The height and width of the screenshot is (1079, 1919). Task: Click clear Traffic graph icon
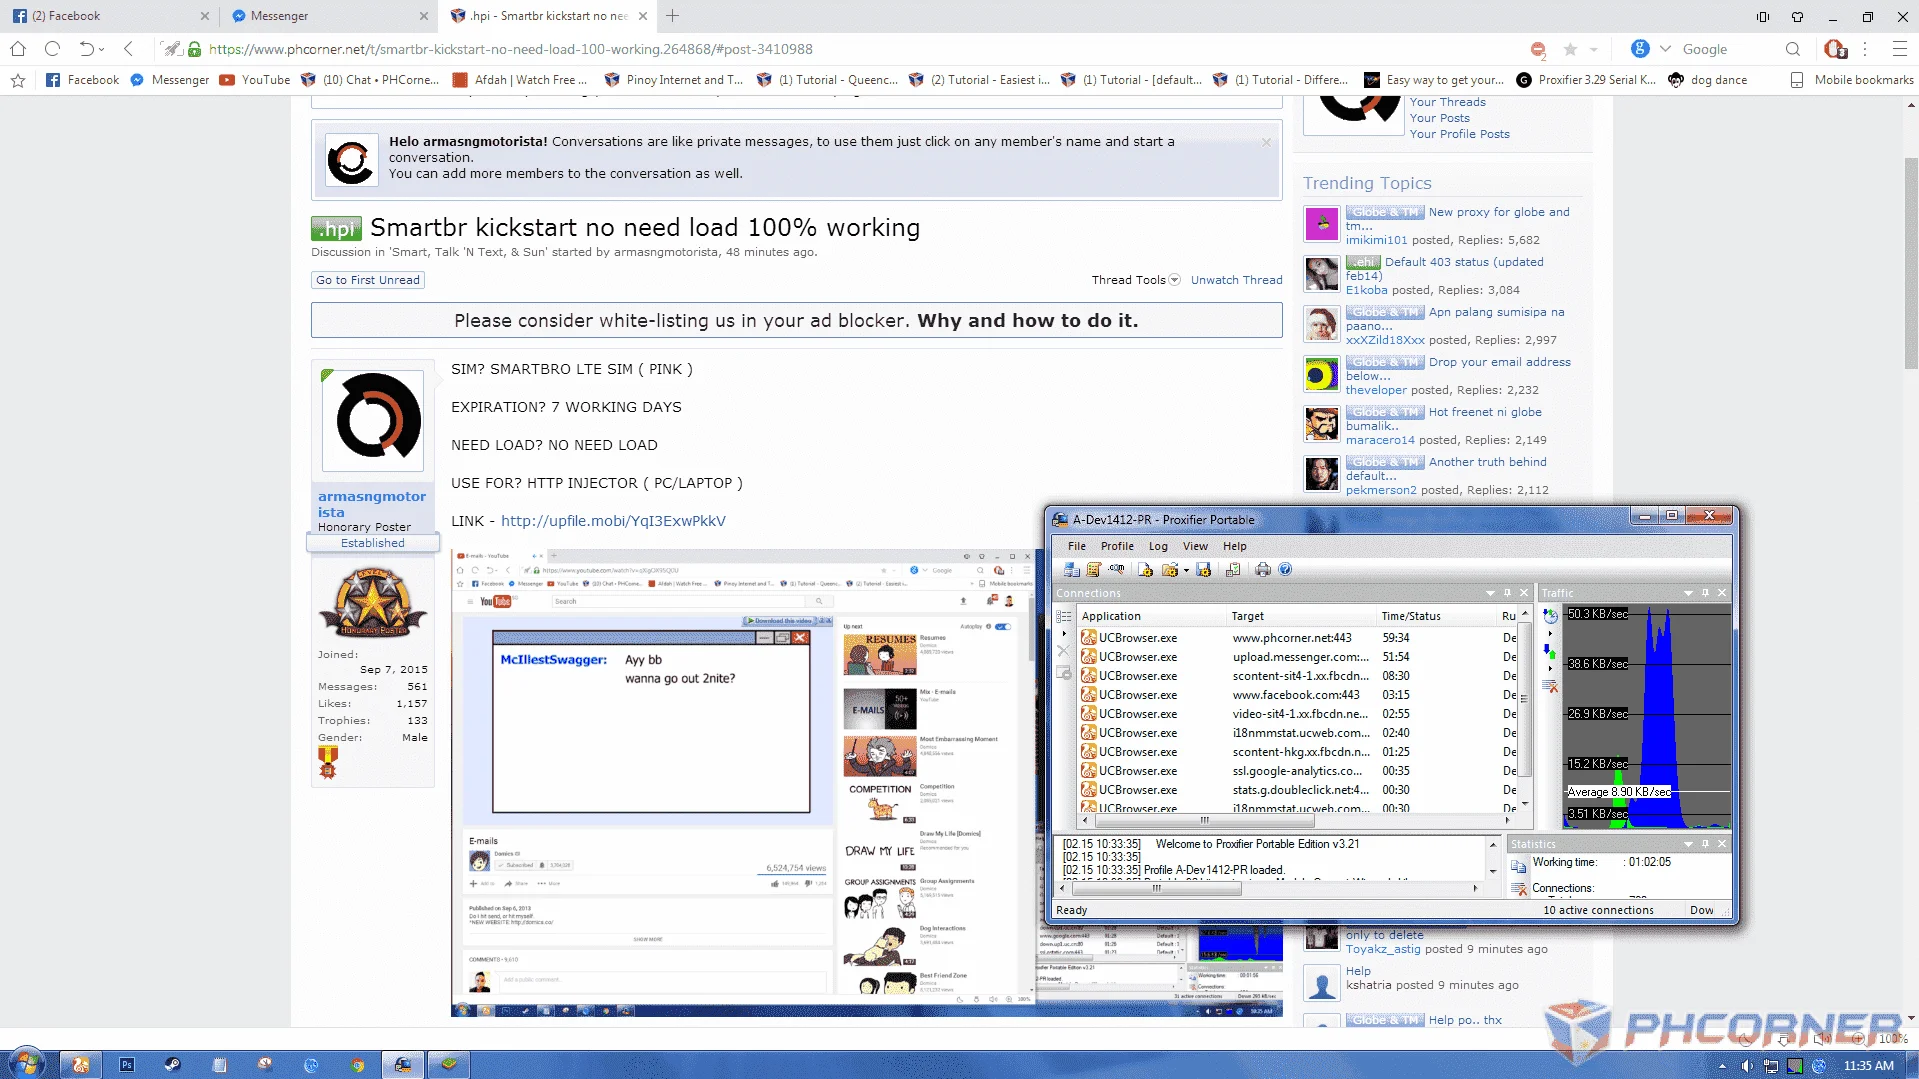point(1551,686)
